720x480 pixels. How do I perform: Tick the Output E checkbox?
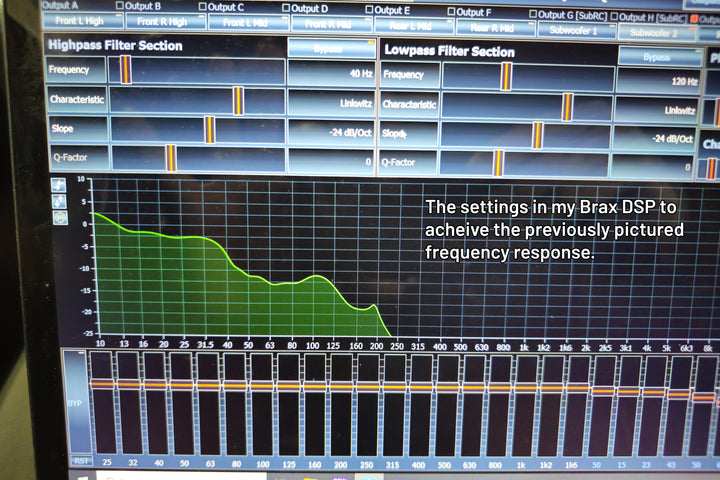[x=369, y=9]
